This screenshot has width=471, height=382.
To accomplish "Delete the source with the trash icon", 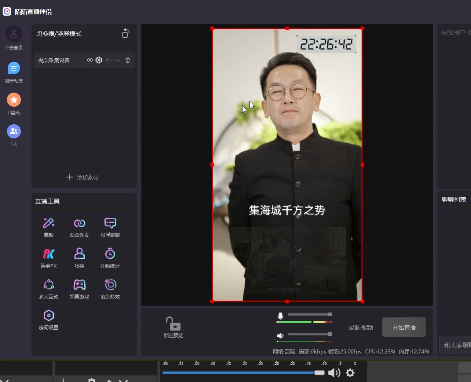I will 128,60.
